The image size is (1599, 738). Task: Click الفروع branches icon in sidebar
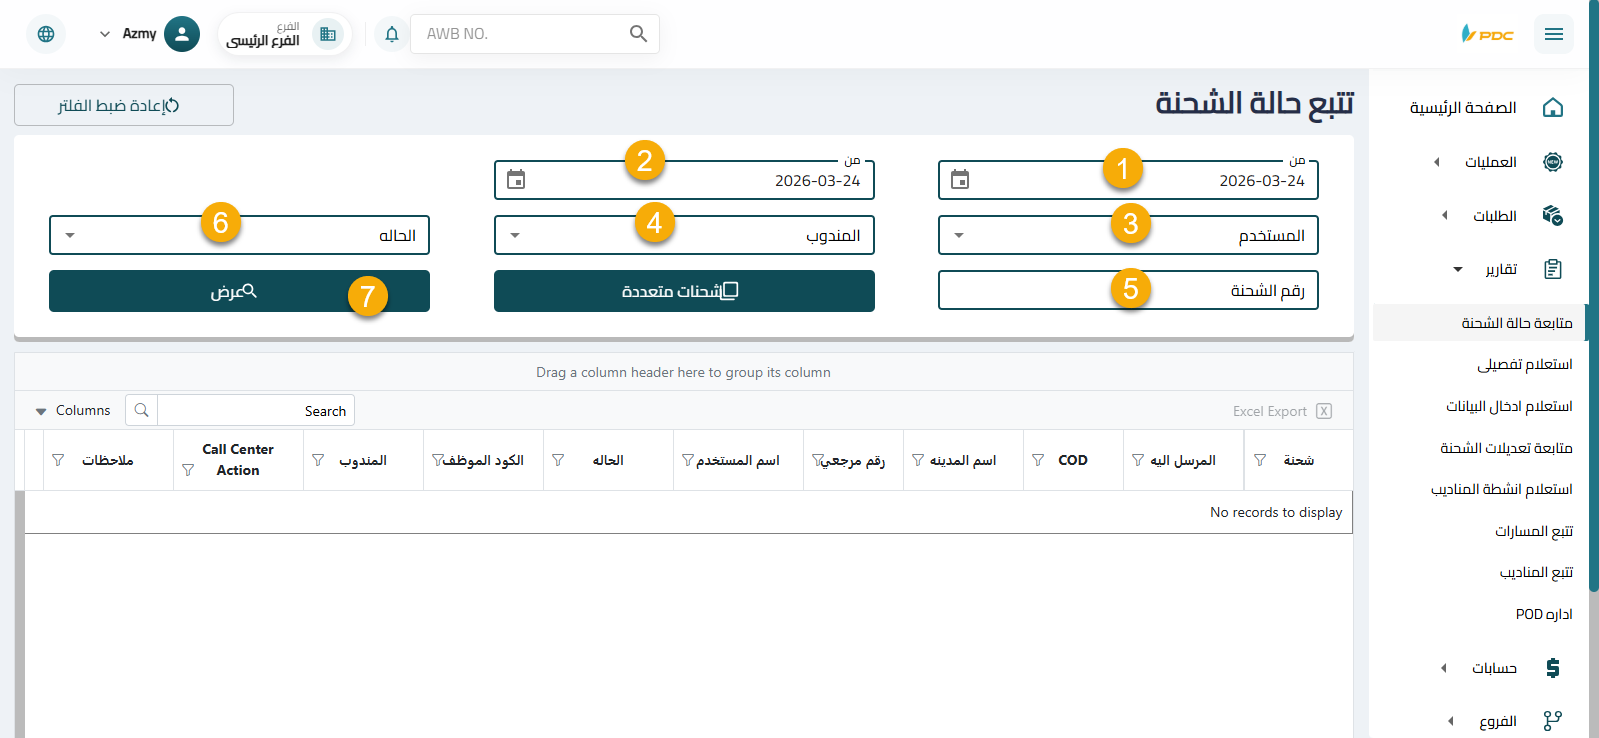[x=1553, y=721]
